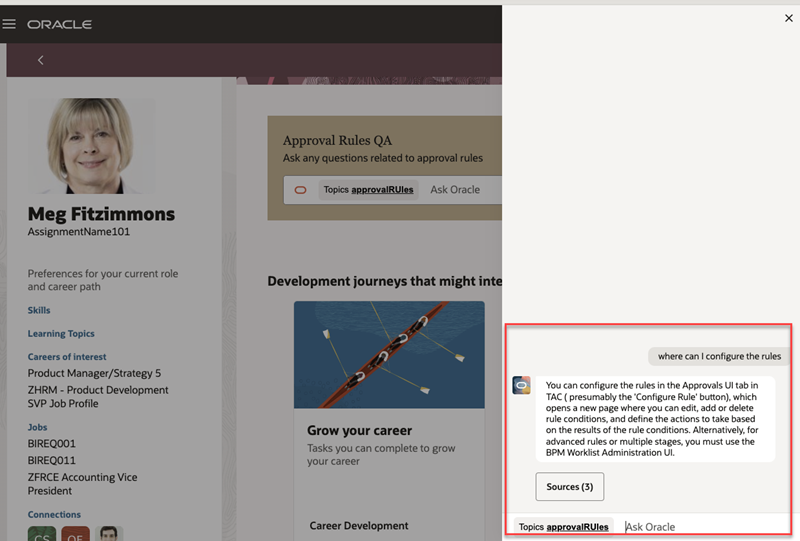
Task: Click the 'Development journeys that might' heading
Action: coord(385,281)
